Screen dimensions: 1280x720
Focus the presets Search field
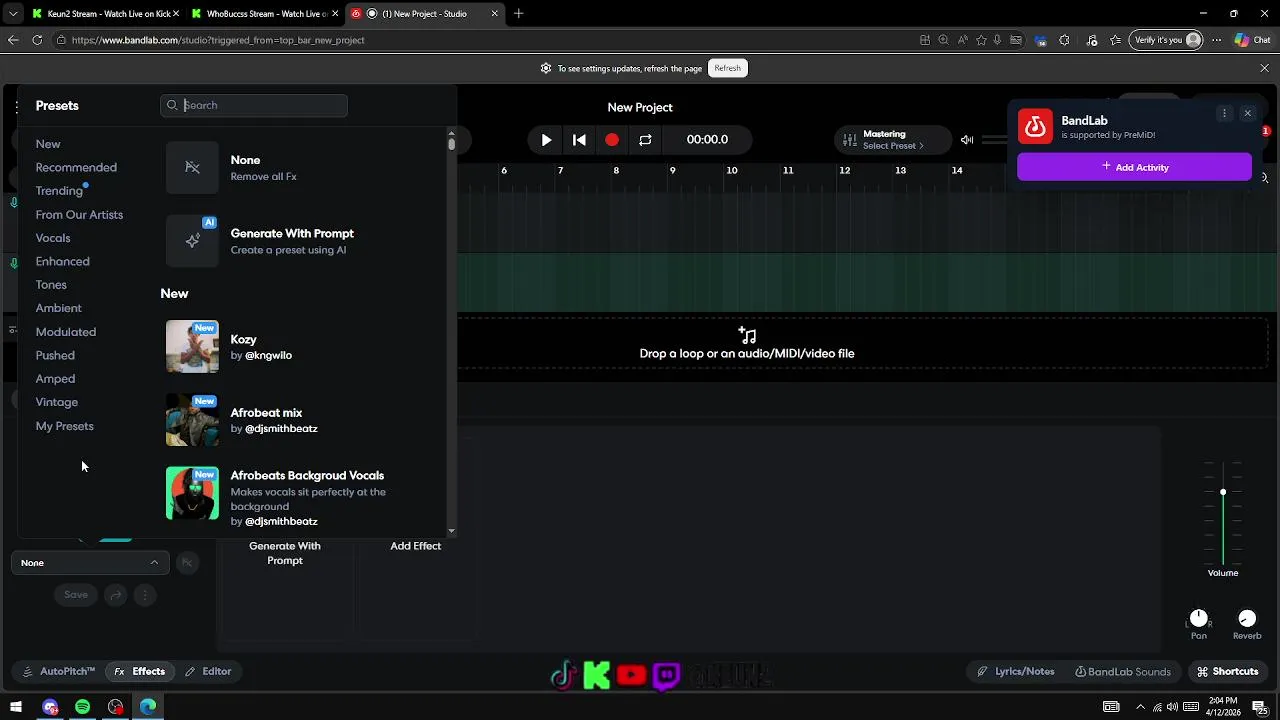click(x=254, y=105)
